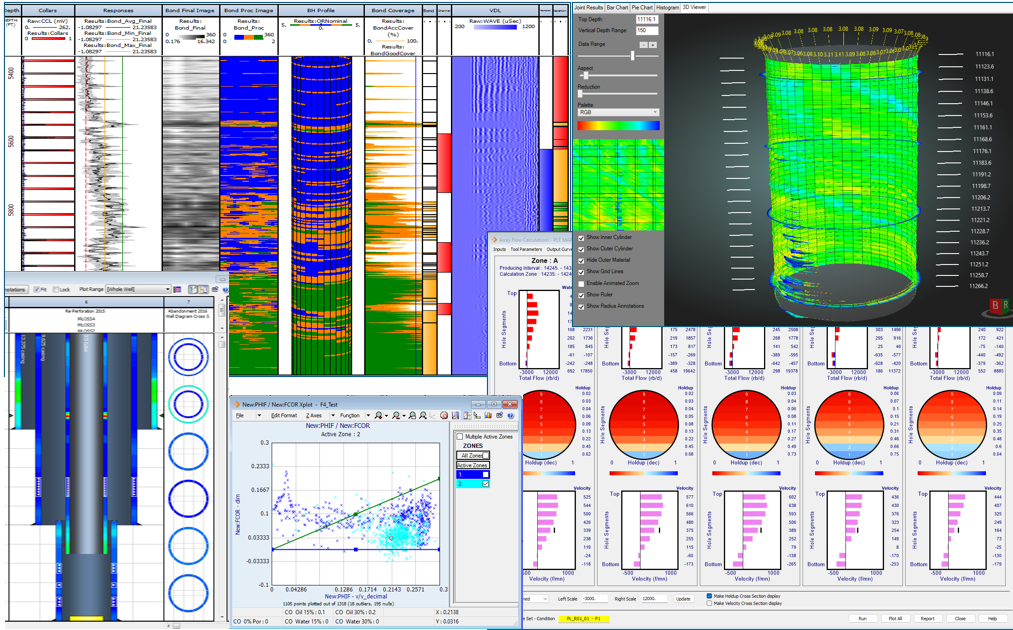Image resolution: width=1013 pixels, height=630 pixels.
Task: Click the red circular icon in Xplot toolbar
Action: pyautogui.click(x=444, y=415)
